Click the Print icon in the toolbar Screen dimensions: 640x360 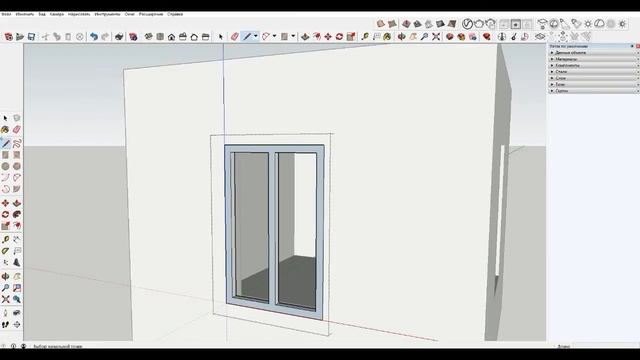[x=119, y=37]
